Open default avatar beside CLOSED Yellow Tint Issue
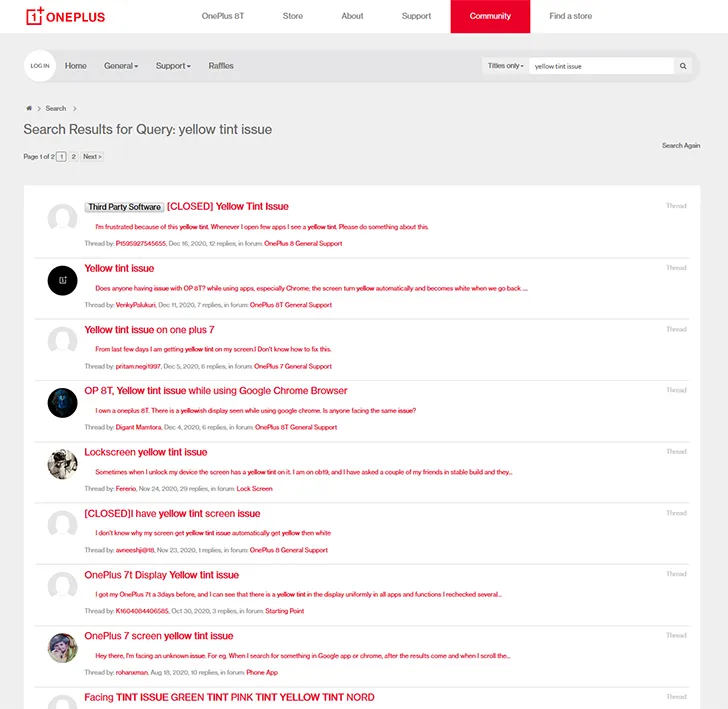 (62, 218)
